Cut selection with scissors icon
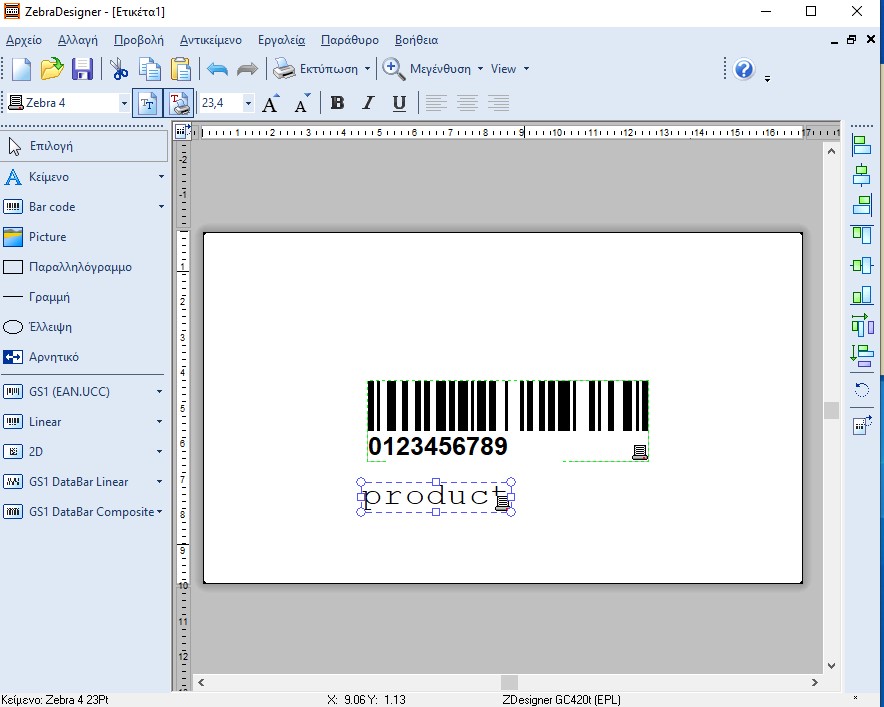 point(118,69)
